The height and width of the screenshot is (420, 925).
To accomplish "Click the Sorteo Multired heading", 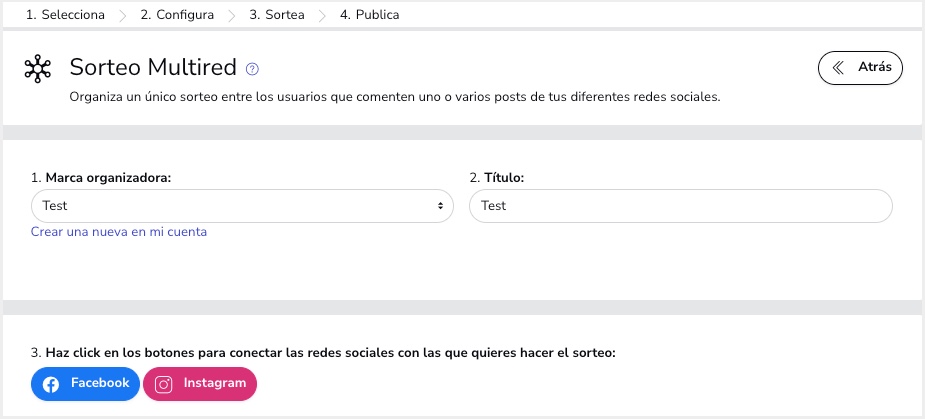I will coord(153,68).
